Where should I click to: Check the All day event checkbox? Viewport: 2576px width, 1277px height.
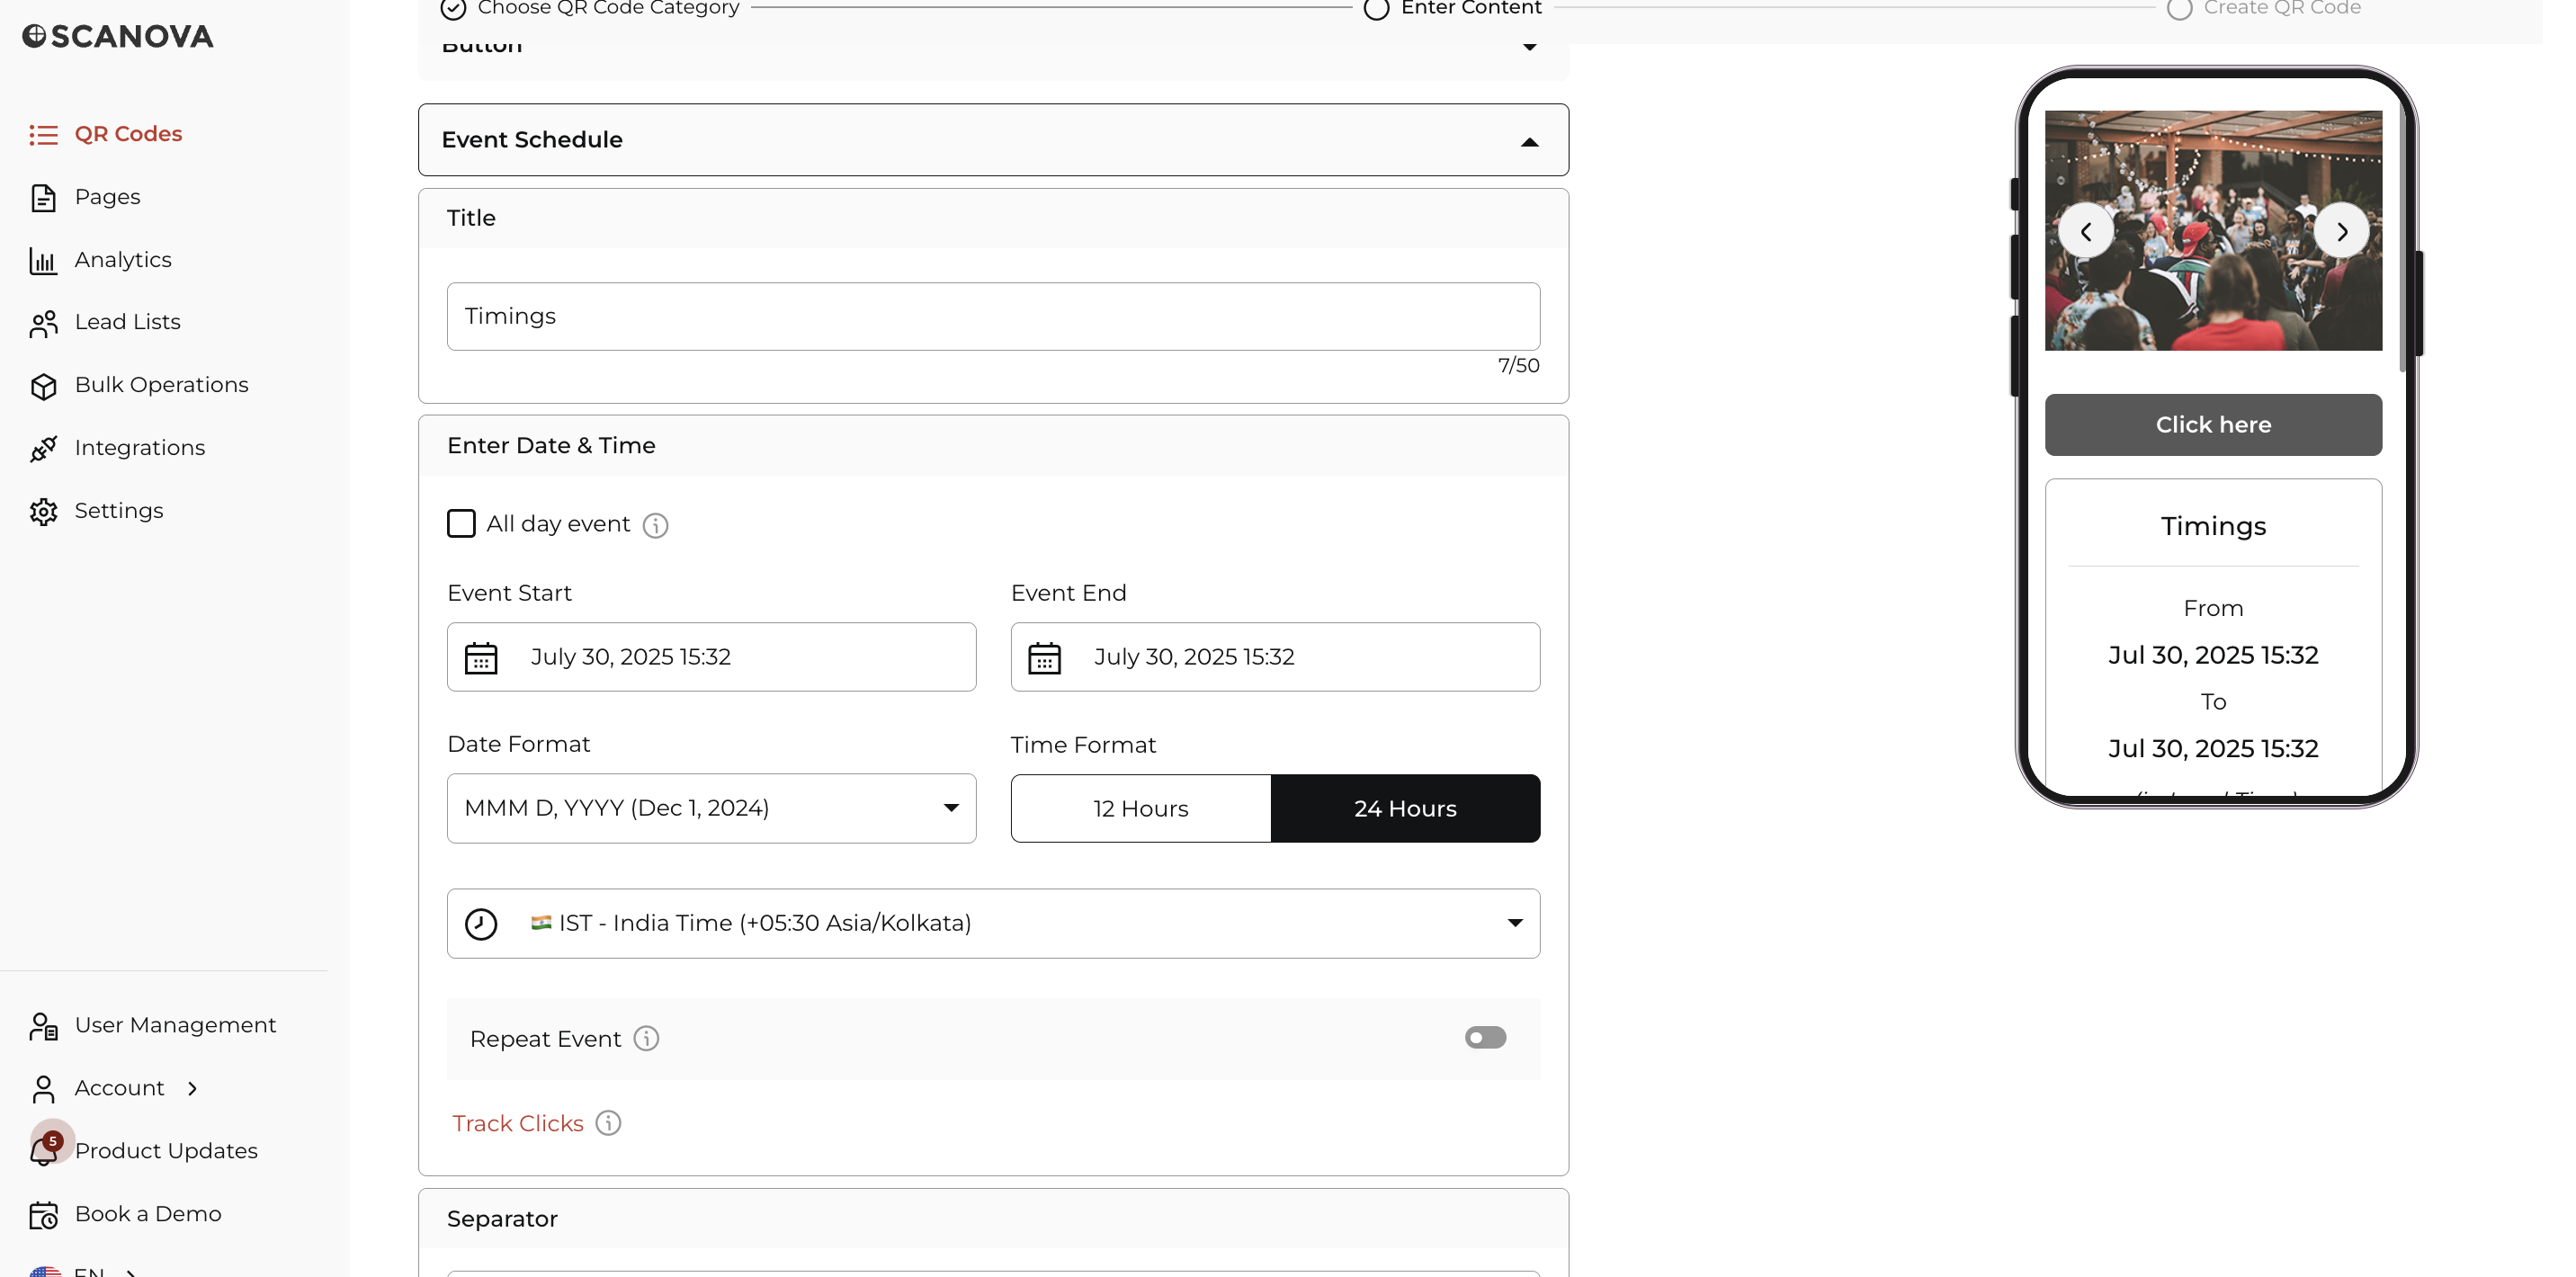point(461,523)
